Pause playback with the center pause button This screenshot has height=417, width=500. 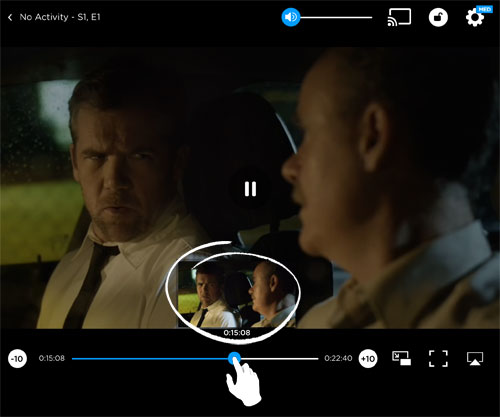[250, 189]
